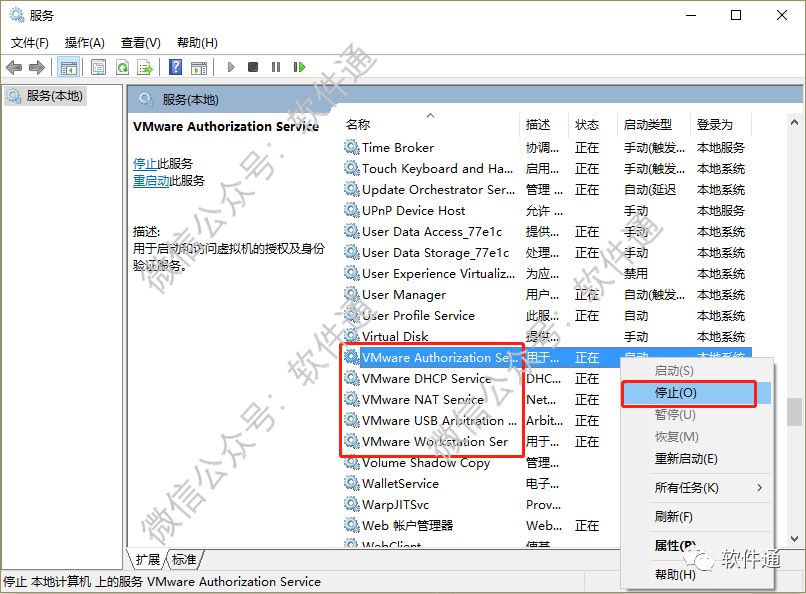Choose 停止(O) in the context menu
806x594 pixels.
point(697,393)
